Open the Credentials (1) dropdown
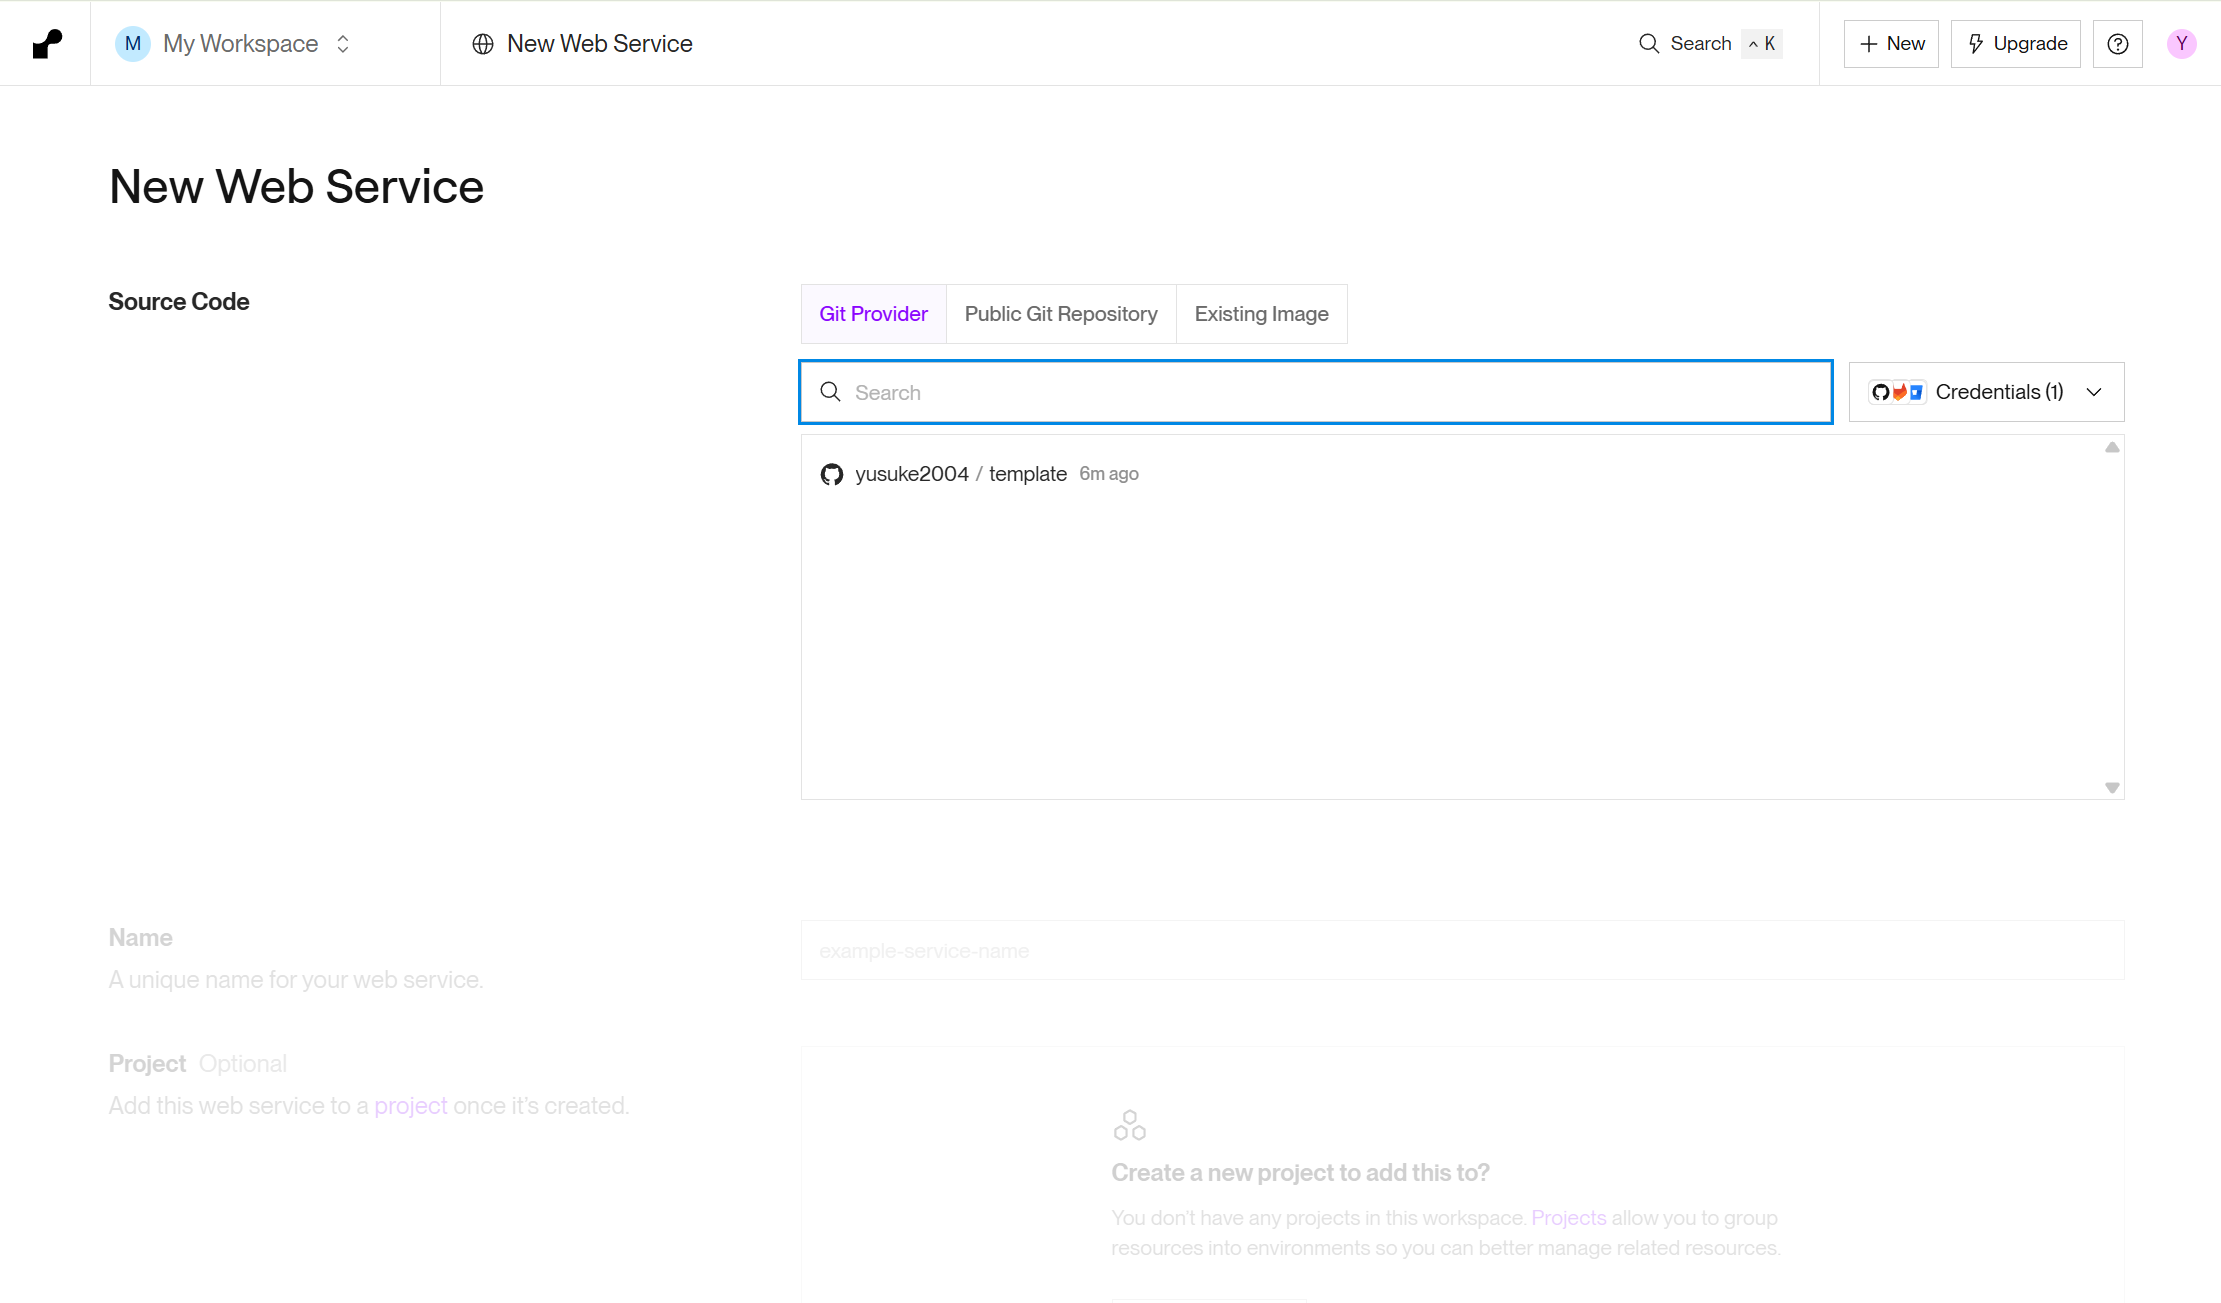Viewport: 2221px width, 1303px height. pos(1985,392)
